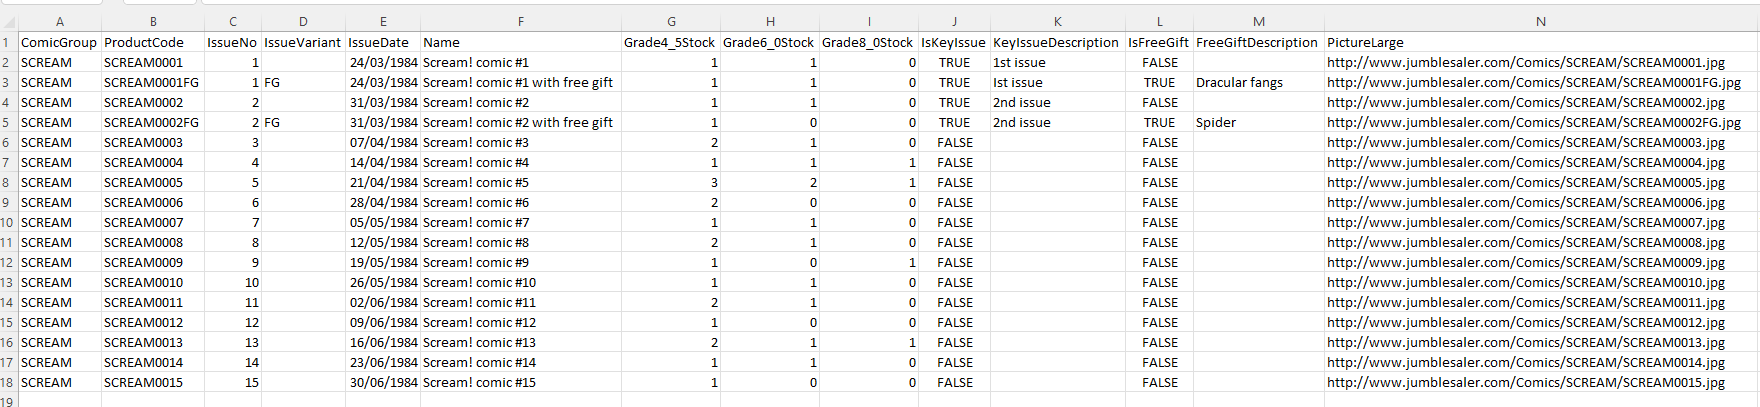
Task: Click cell containing SCREAM0001FG product code
Action: 153,82
